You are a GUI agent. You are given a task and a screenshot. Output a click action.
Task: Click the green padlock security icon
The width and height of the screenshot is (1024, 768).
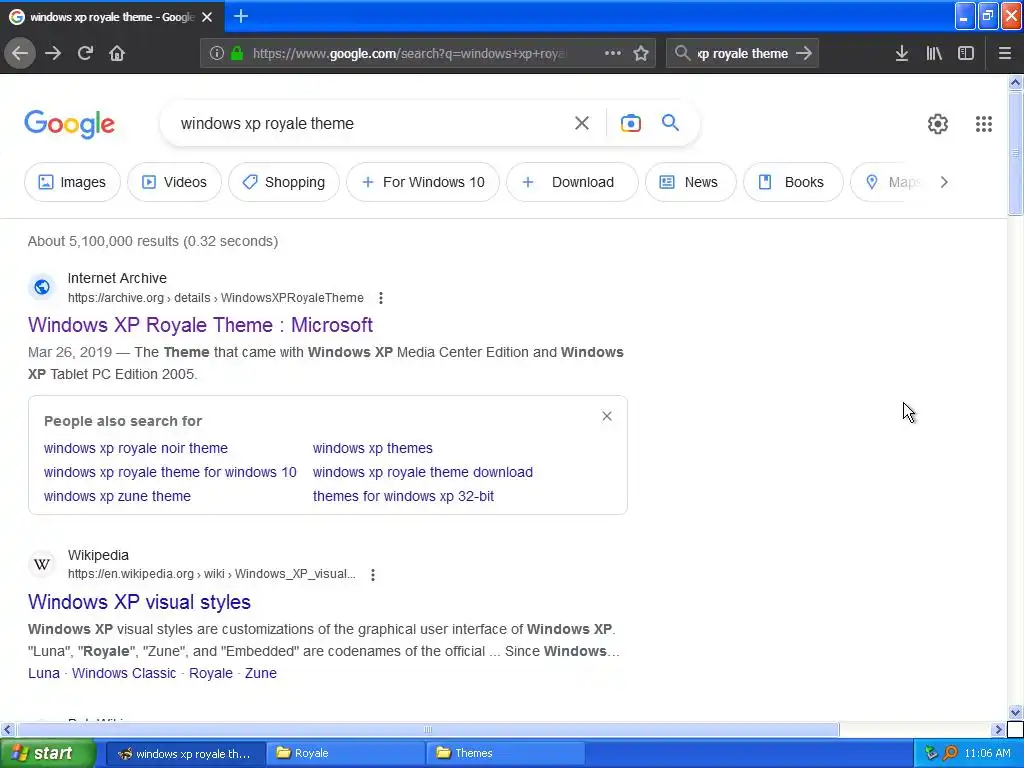[x=236, y=54]
